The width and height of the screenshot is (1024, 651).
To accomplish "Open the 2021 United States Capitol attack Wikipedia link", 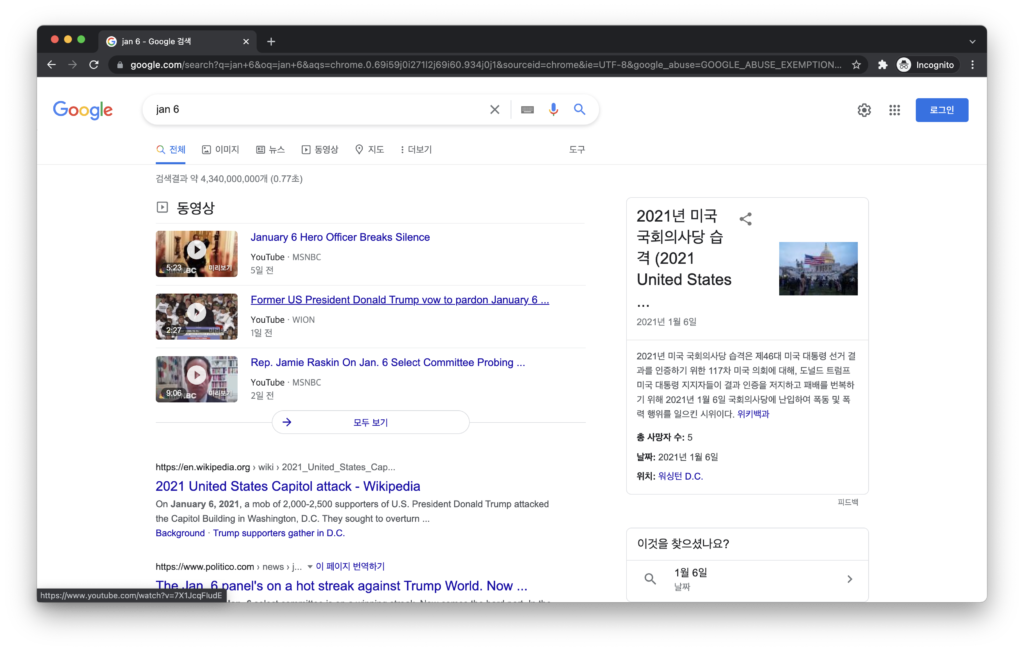I will [288, 486].
